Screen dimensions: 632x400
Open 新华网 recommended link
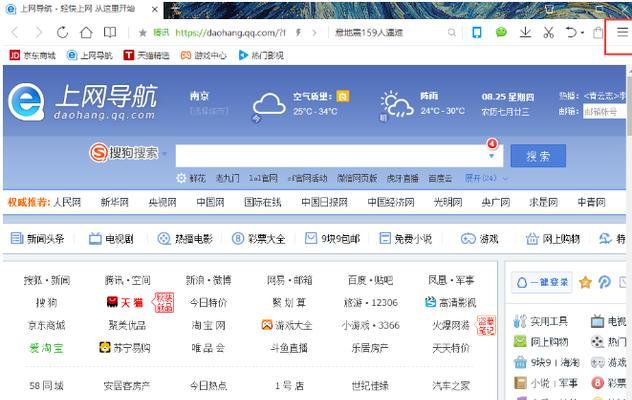click(114, 202)
